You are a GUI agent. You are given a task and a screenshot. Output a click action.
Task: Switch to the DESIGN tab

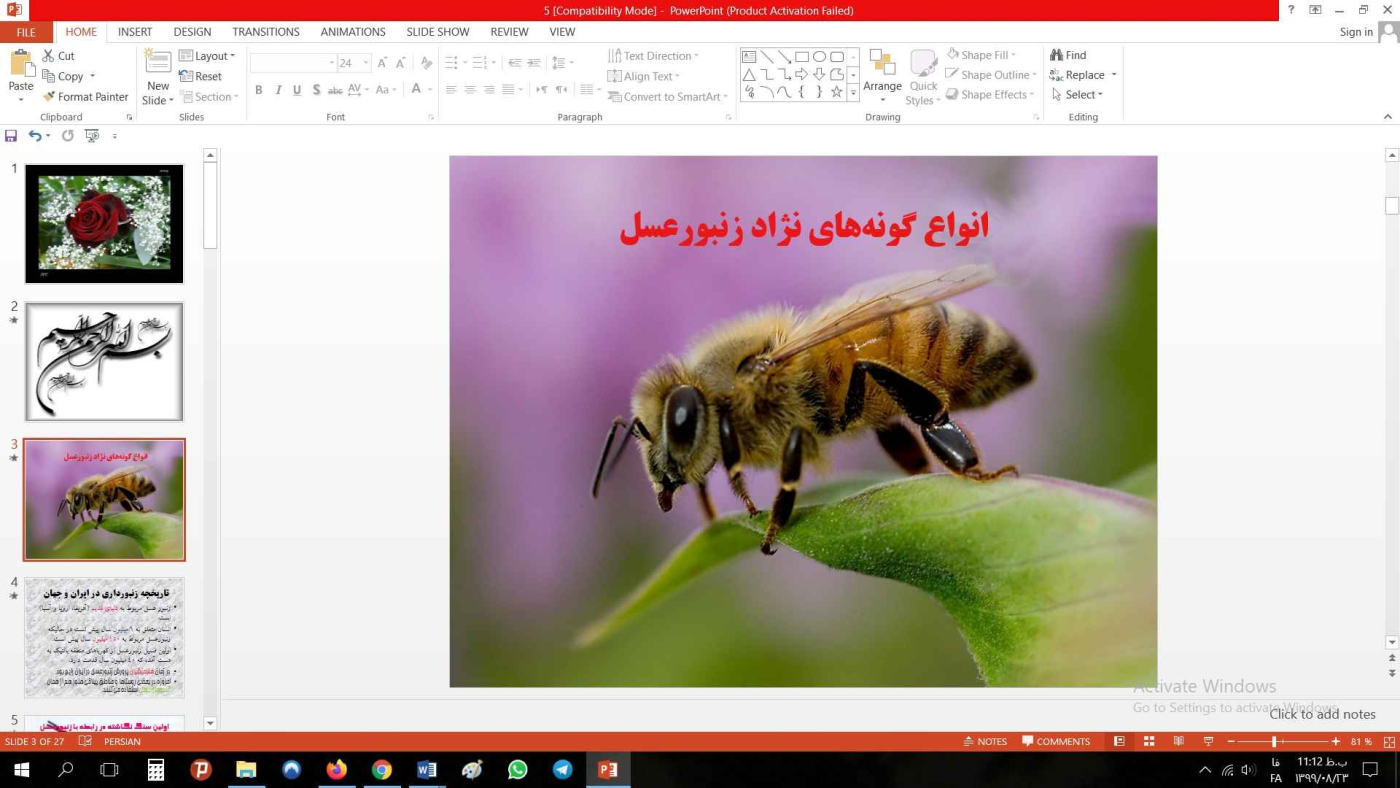point(192,32)
